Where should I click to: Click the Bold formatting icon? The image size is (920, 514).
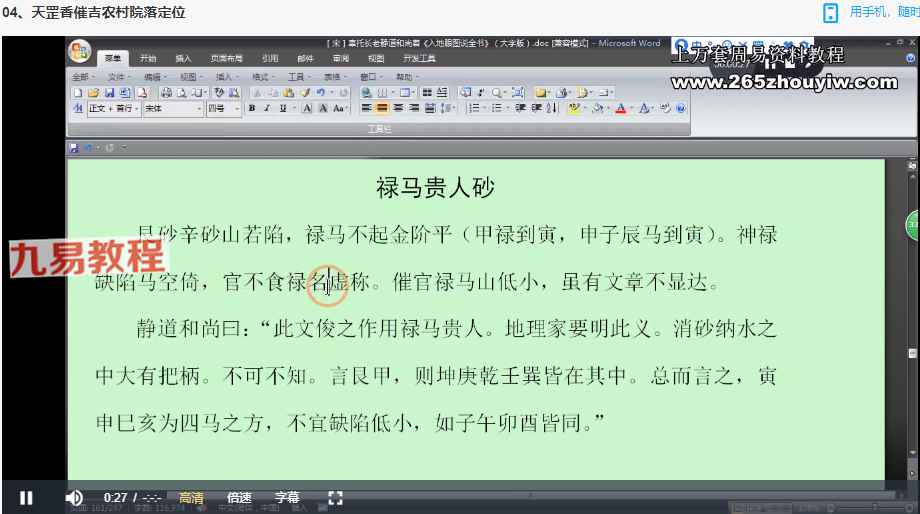click(x=252, y=108)
